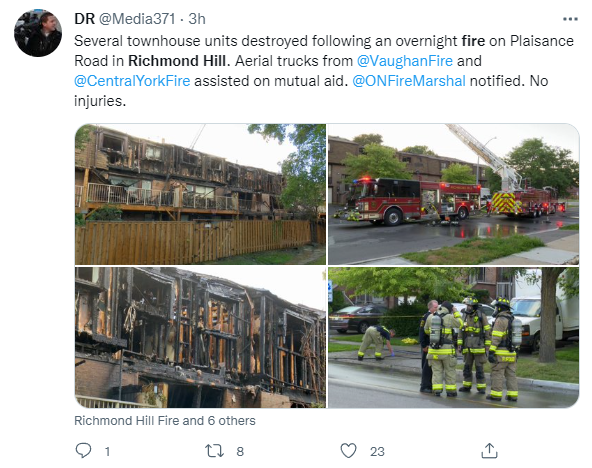Click the retweet count number 8
Screen dimensions: 592x468
click(x=240, y=451)
